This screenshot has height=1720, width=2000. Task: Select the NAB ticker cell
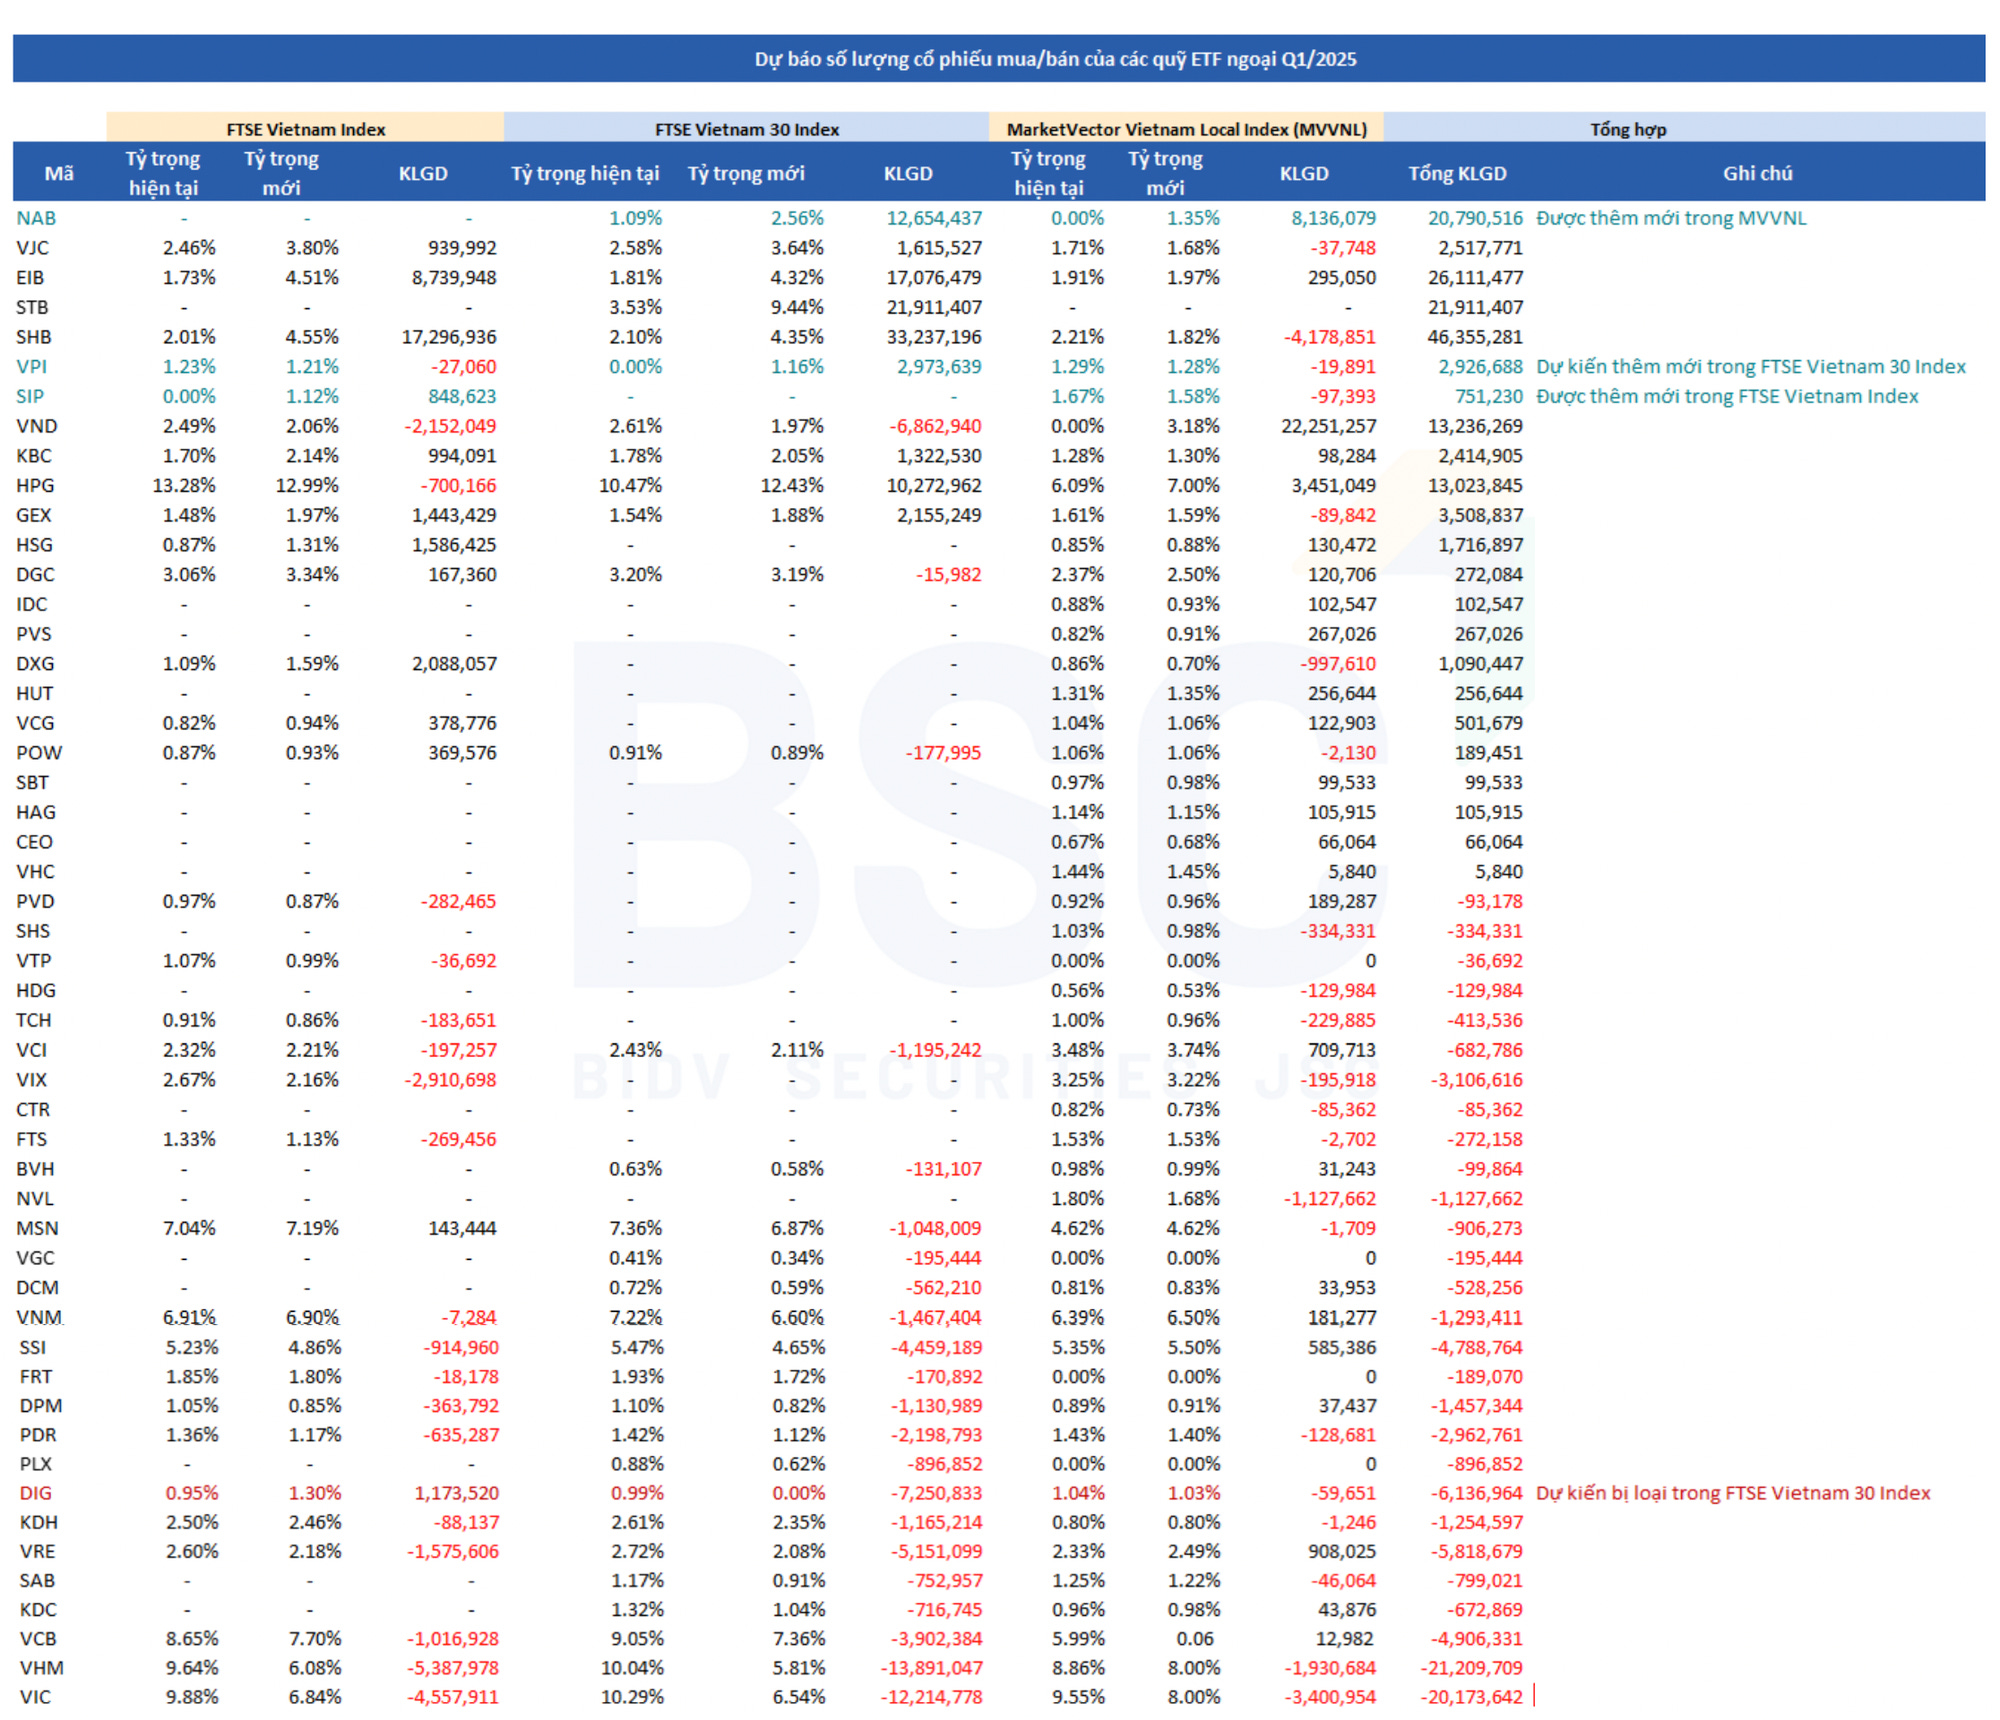tap(36, 218)
